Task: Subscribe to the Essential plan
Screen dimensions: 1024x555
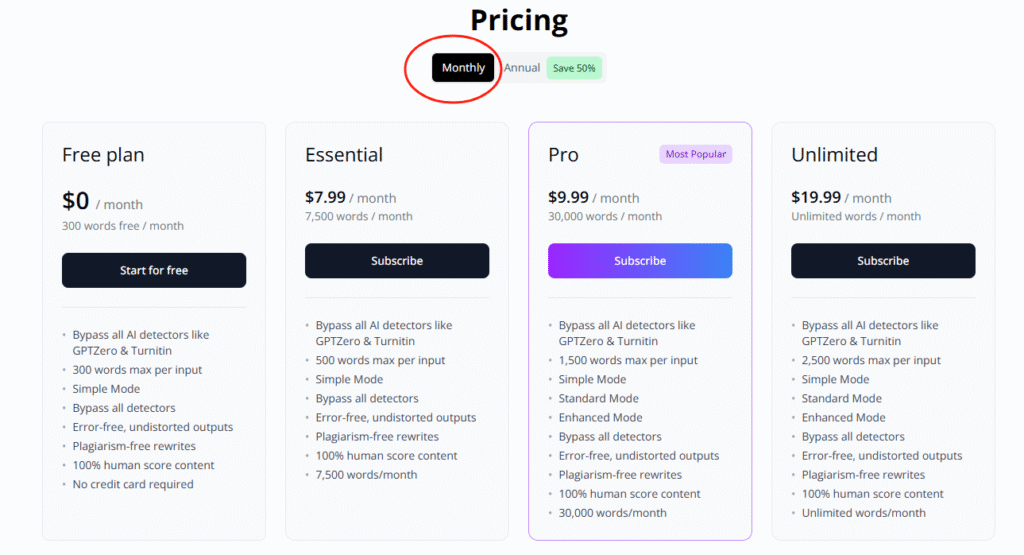Action: click(397, 261)
